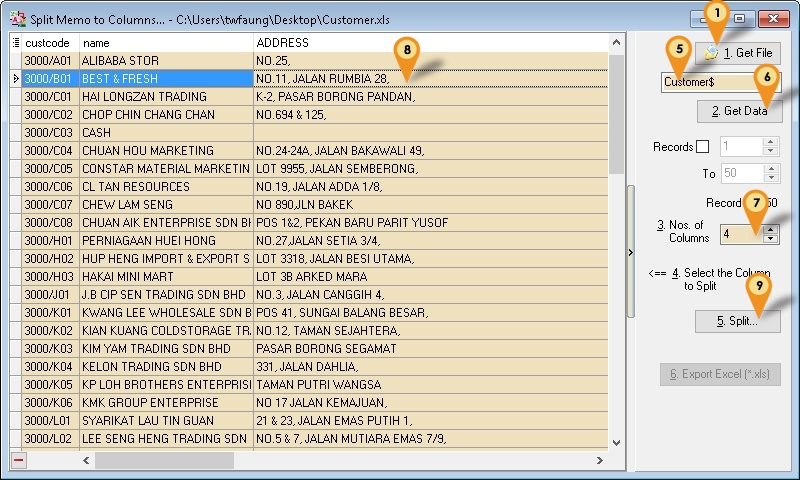Image resolution: width=800 pixels, height=480 pixels.
Task: Click KMK GROUP ENTERPRISE address cell
Action: pyautogui.click(x=430, y=403)
